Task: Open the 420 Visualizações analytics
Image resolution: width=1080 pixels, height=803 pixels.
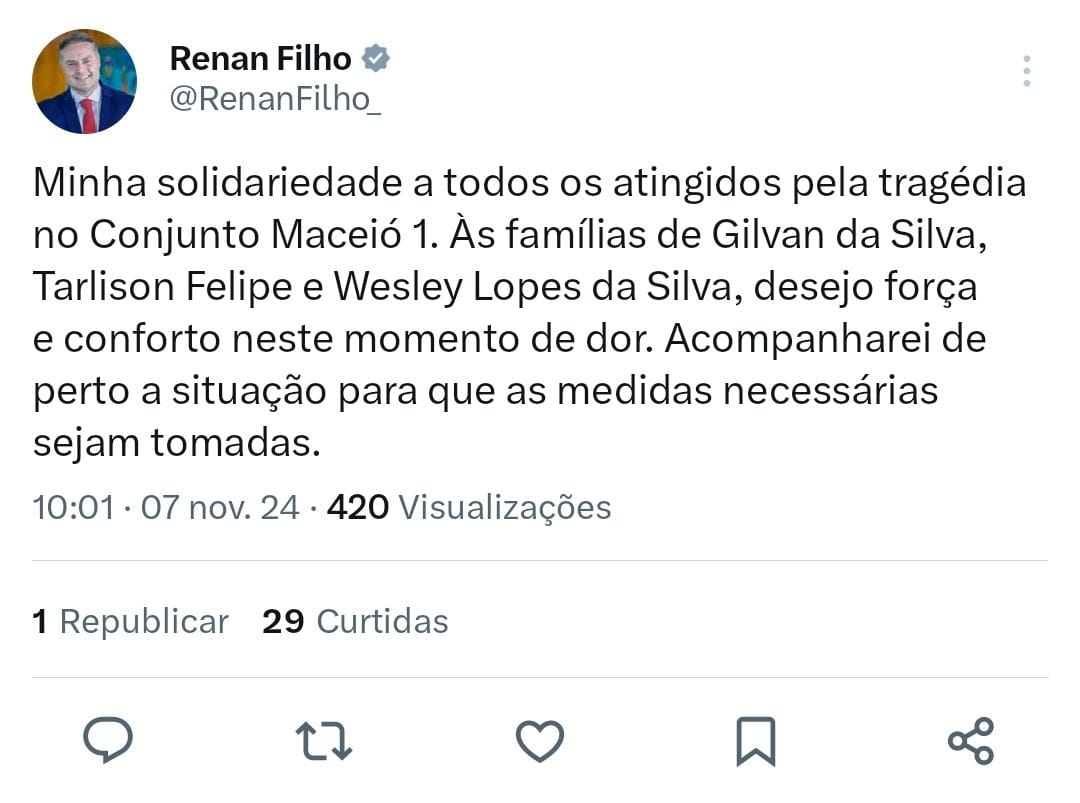Action: pos(469,507)
